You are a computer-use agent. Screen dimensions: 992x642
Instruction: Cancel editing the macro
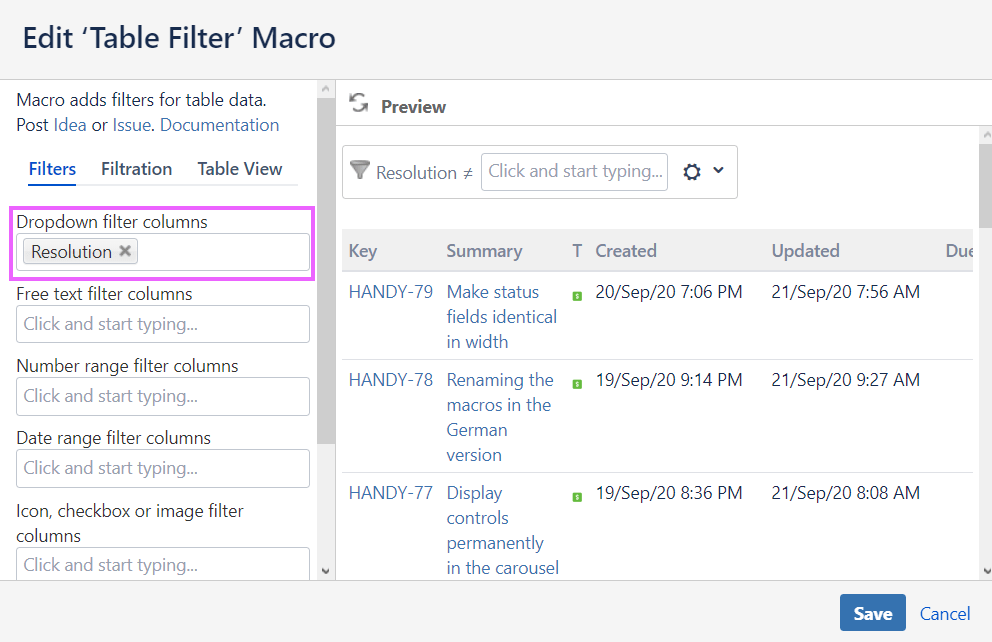[944, 613]
